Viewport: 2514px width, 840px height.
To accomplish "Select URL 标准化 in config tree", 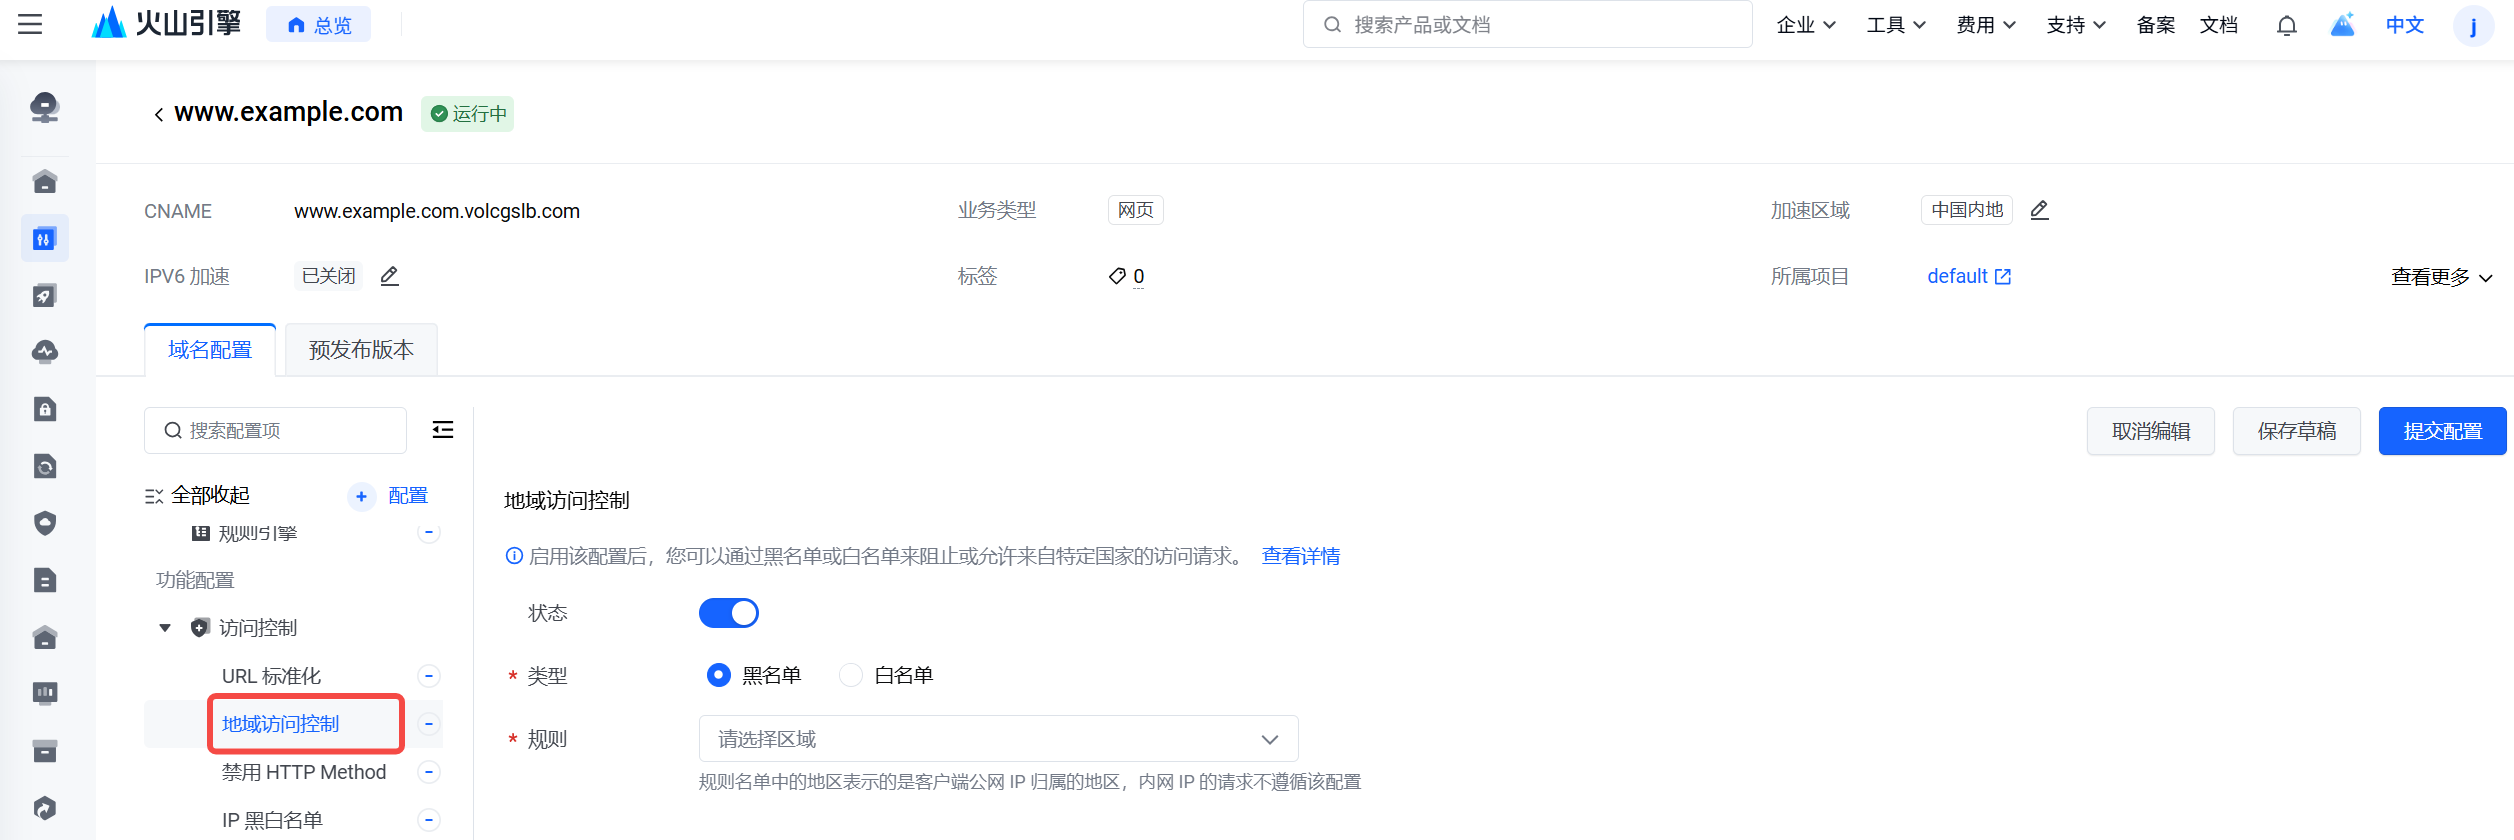I will (x=272, y=676).
